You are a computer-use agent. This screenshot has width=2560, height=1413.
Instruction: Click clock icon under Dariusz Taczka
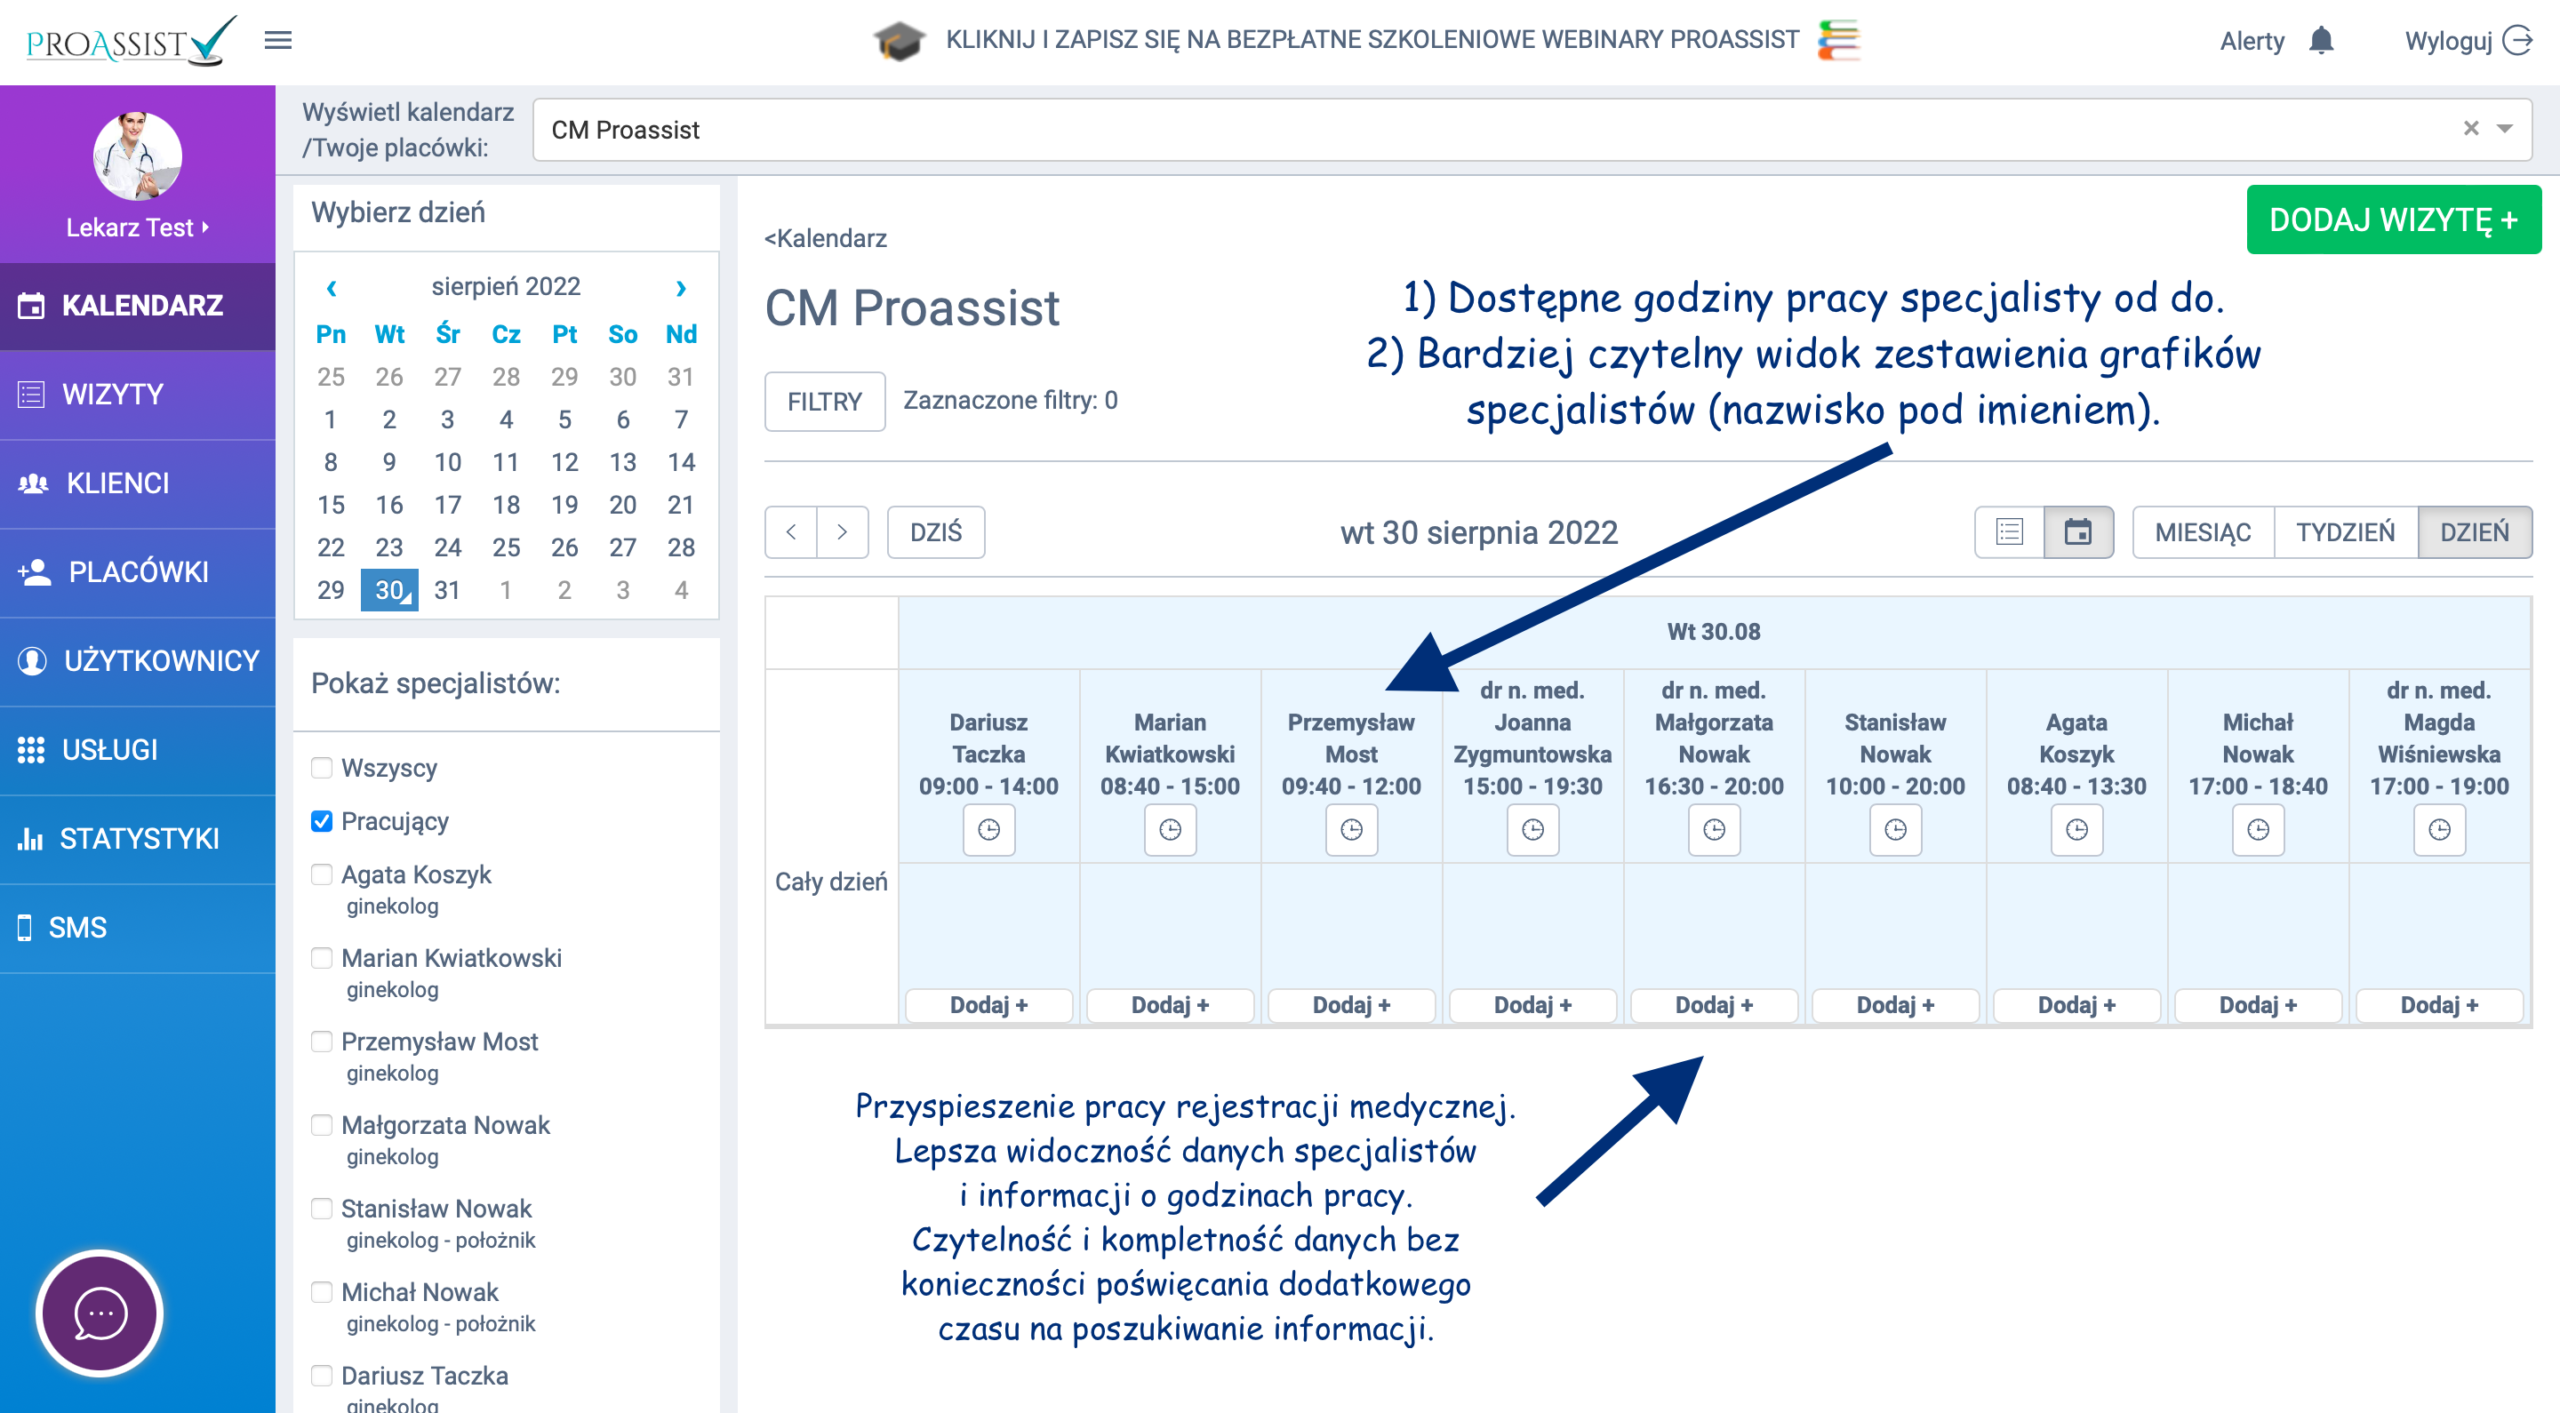click(988, 829)
